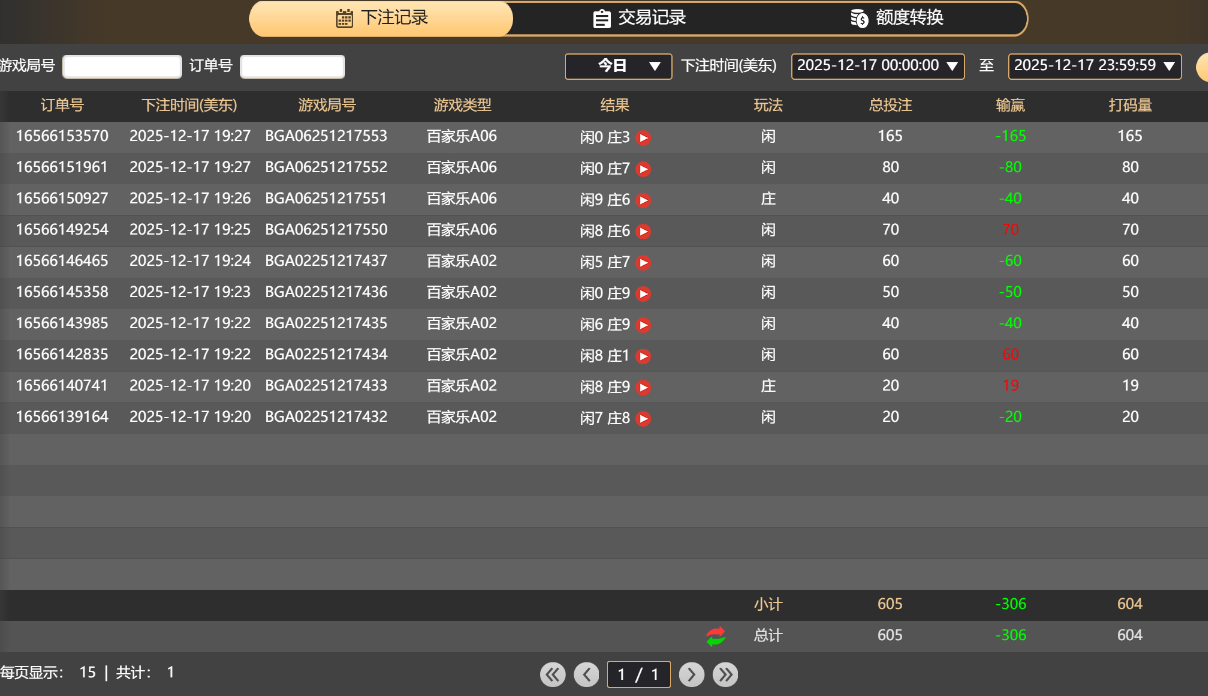Go to the previous page

[x=586, y=675]
